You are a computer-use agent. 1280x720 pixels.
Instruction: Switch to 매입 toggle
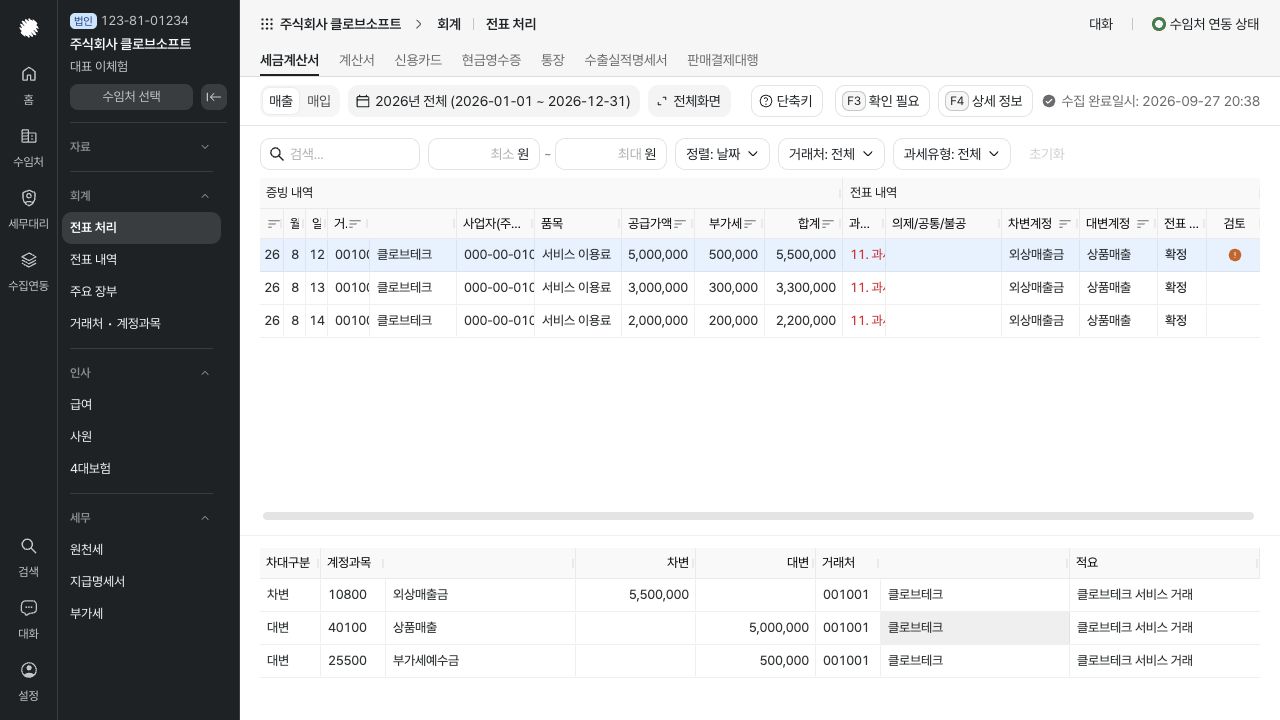(x=319, y=101)
